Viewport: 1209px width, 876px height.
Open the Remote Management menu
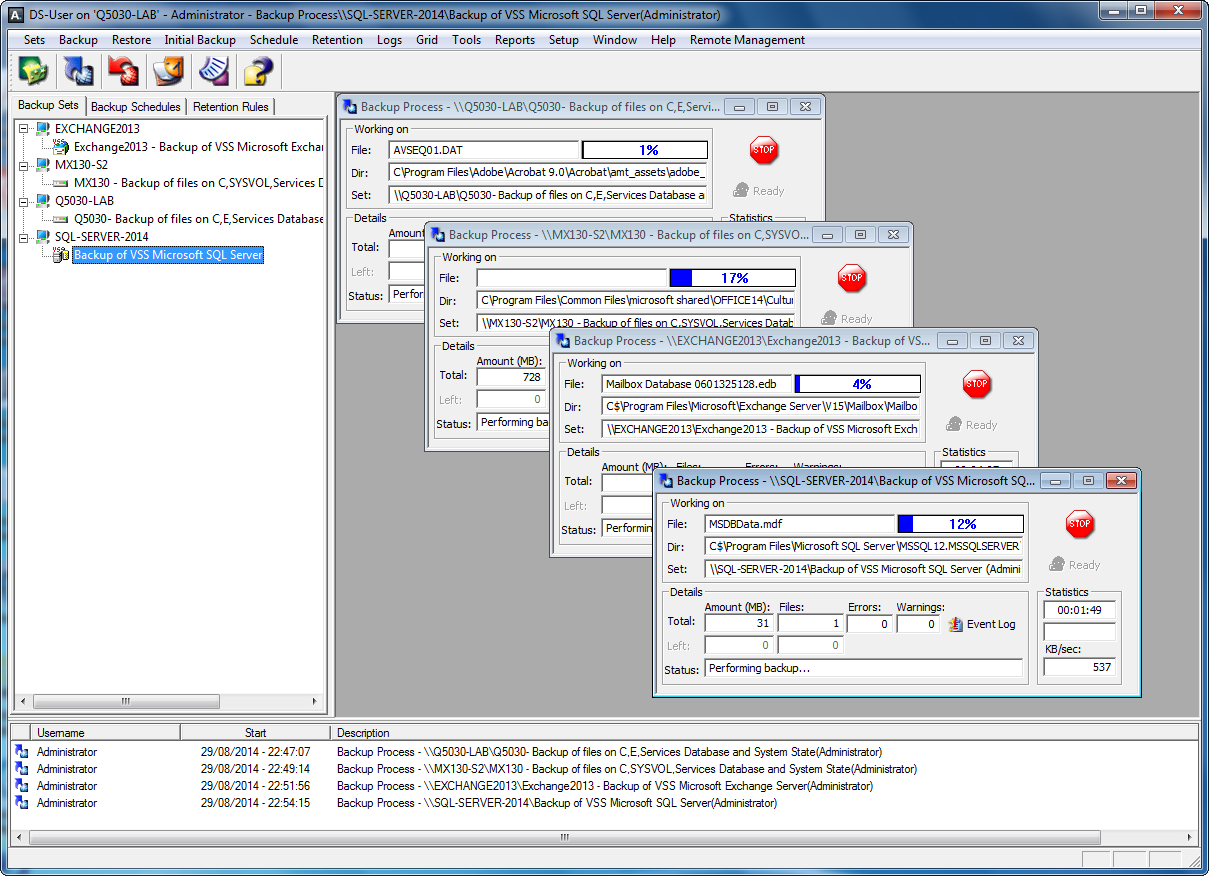[747, 40]
